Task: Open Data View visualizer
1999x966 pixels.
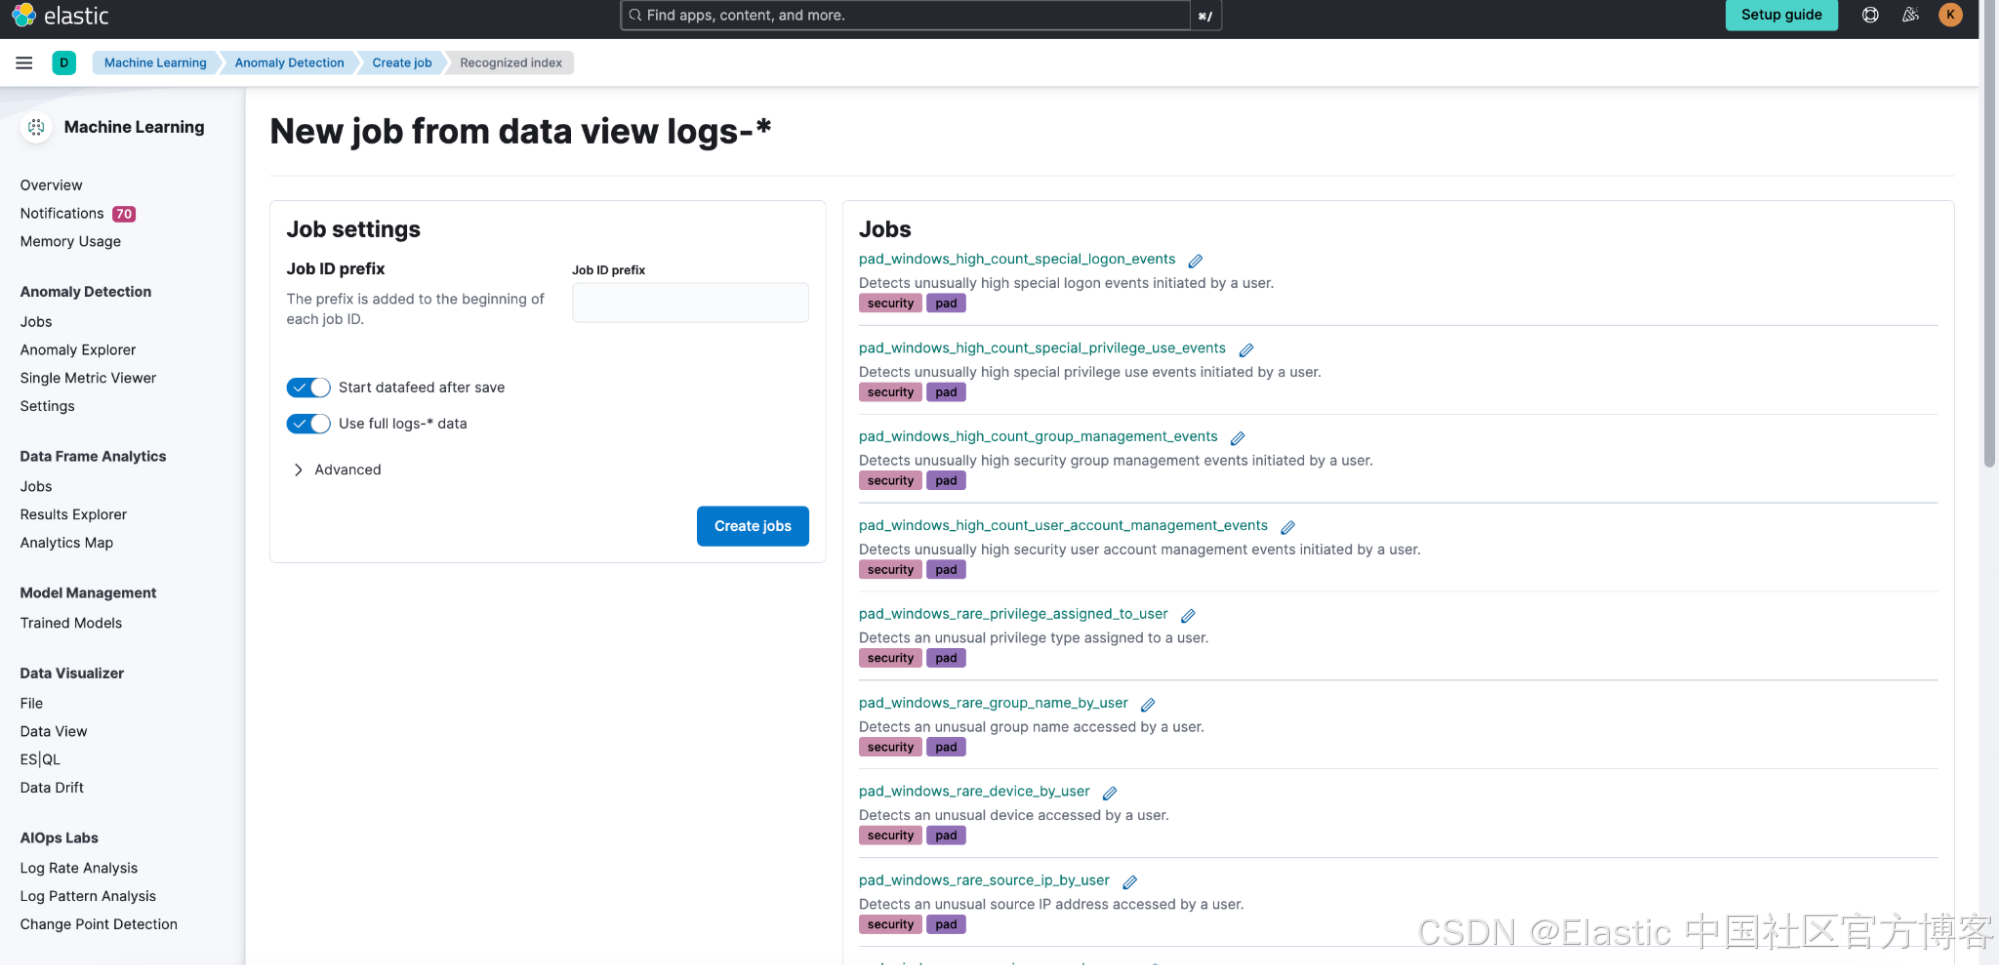Action: tap(53, 731)
